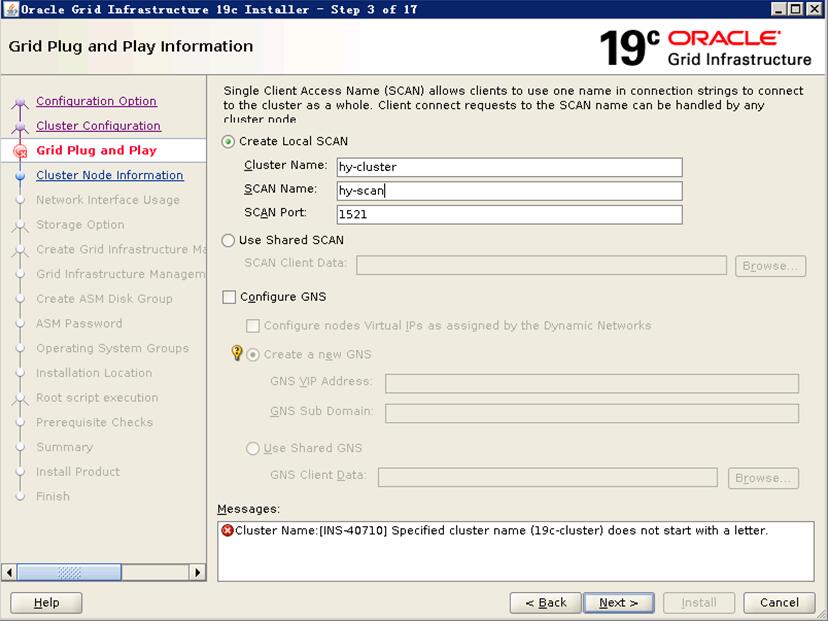The height and width of the screenshot is (621, 828).
Task: Click the Back button
Action: pyautogui.click(x=545, y=603)
